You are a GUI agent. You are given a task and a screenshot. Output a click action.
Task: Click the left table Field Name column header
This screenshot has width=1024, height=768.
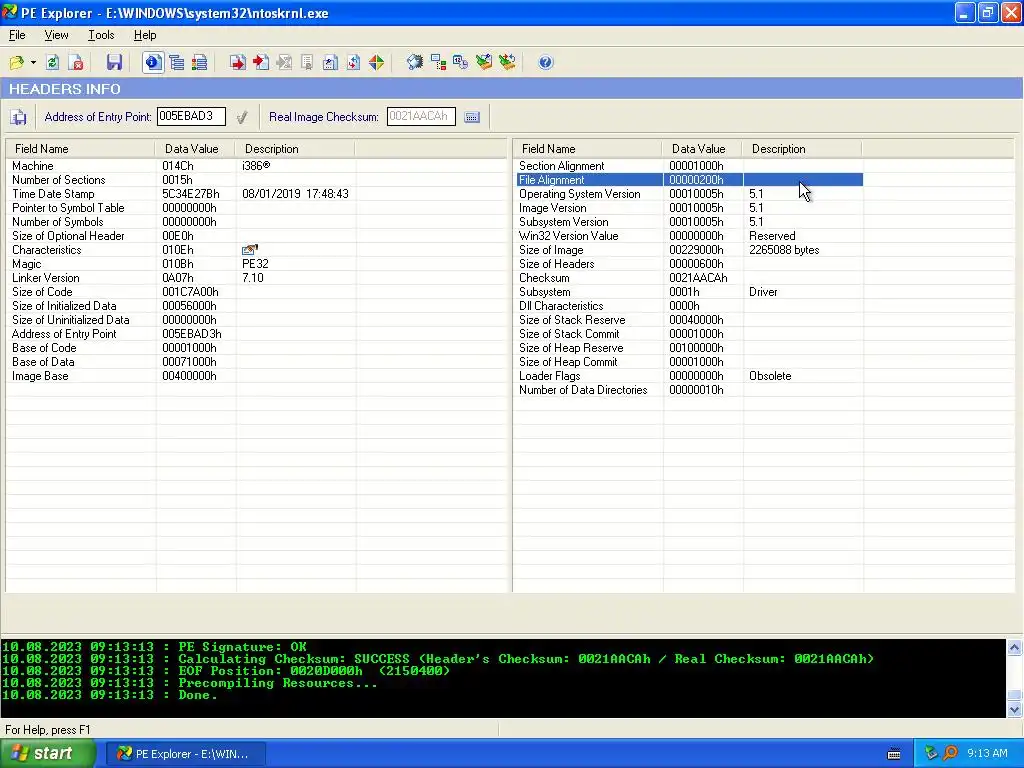[x=80, y=149]
